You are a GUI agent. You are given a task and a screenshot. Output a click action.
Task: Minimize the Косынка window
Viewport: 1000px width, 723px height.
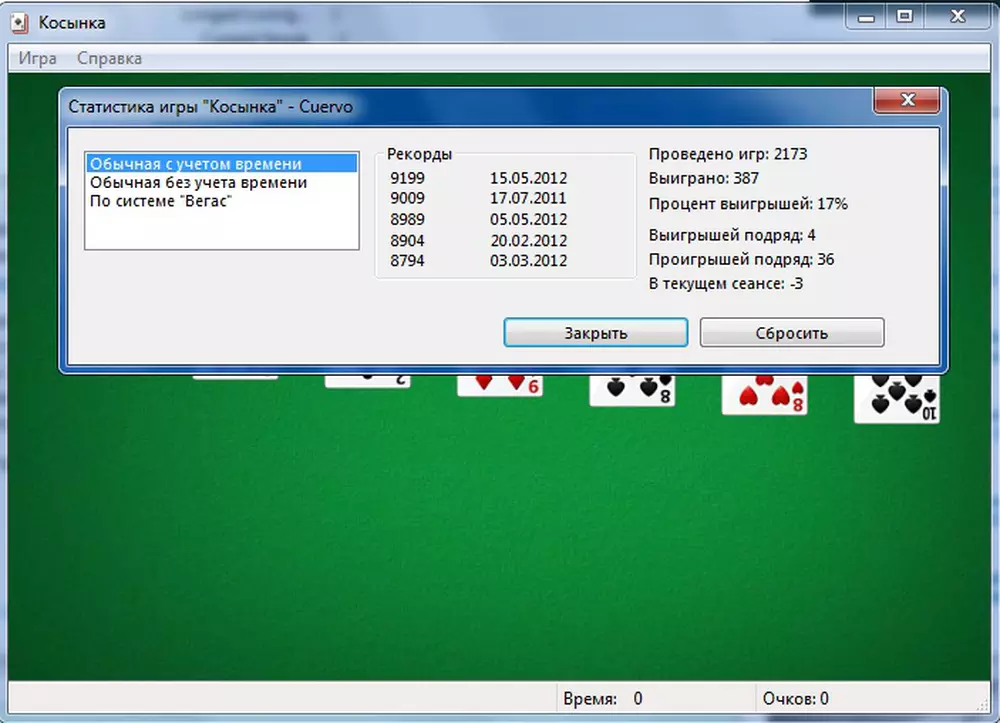(866, 16)
